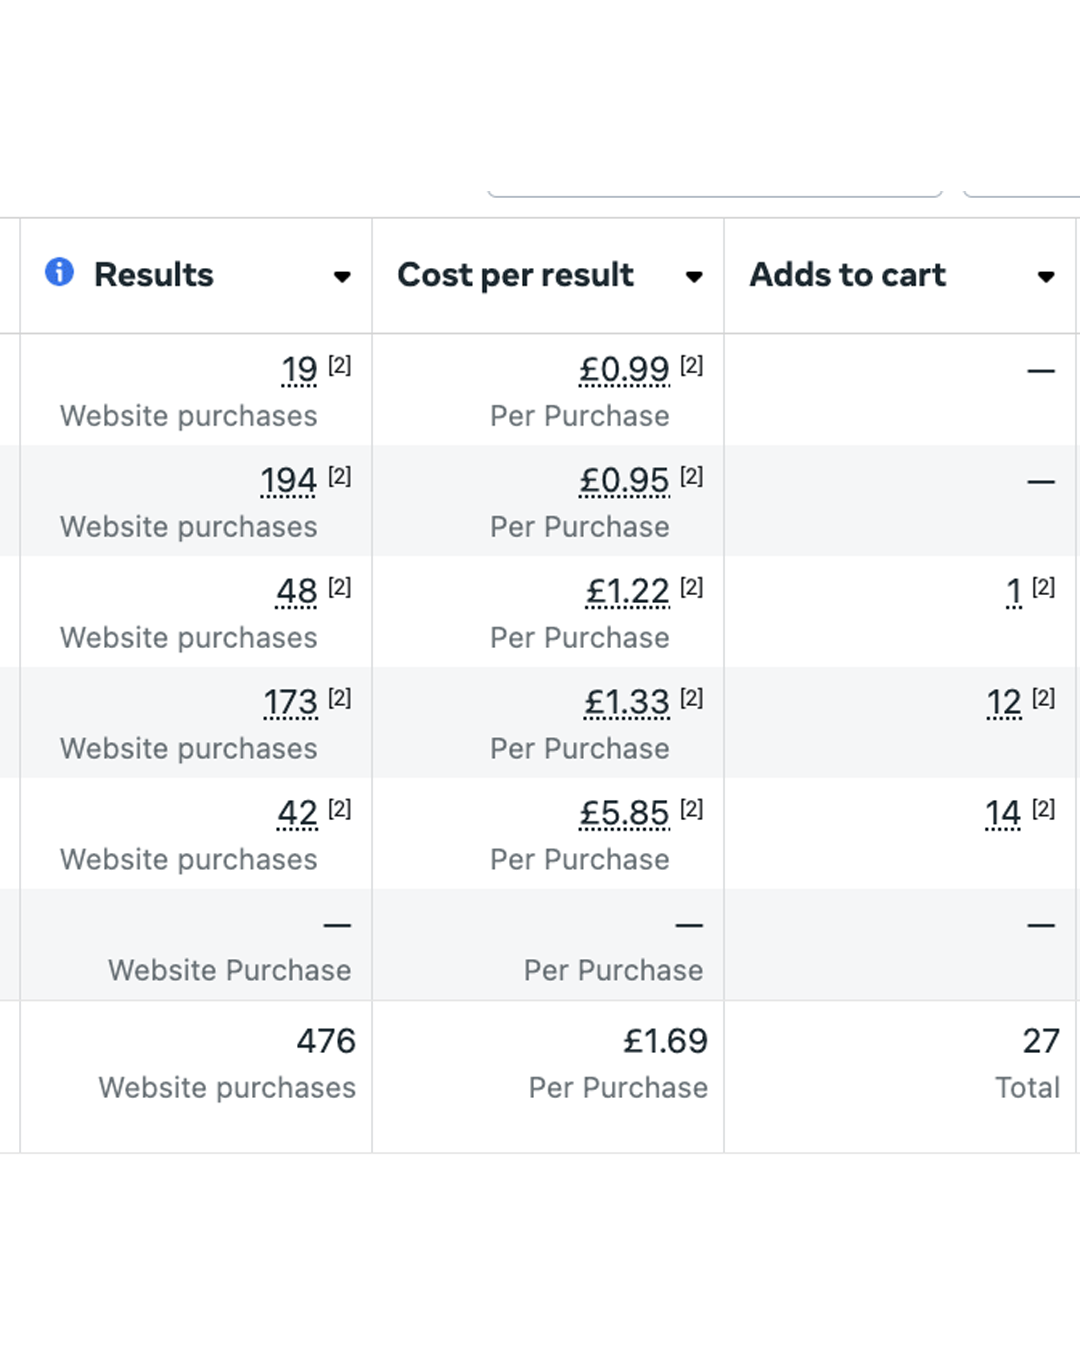Click the £0.99 cost per purchase value
Viewport: 1080px width, 1350px height.
[x=624, y=370]
